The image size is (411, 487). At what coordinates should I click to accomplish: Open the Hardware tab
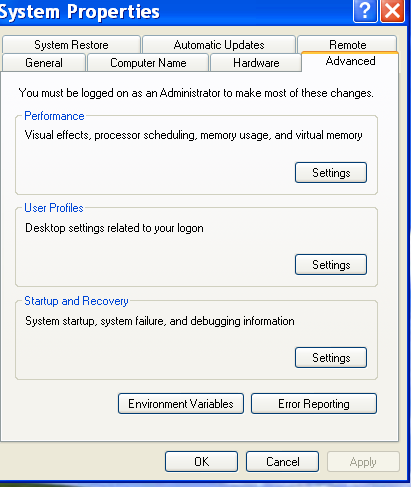click(x=256, y=63)
